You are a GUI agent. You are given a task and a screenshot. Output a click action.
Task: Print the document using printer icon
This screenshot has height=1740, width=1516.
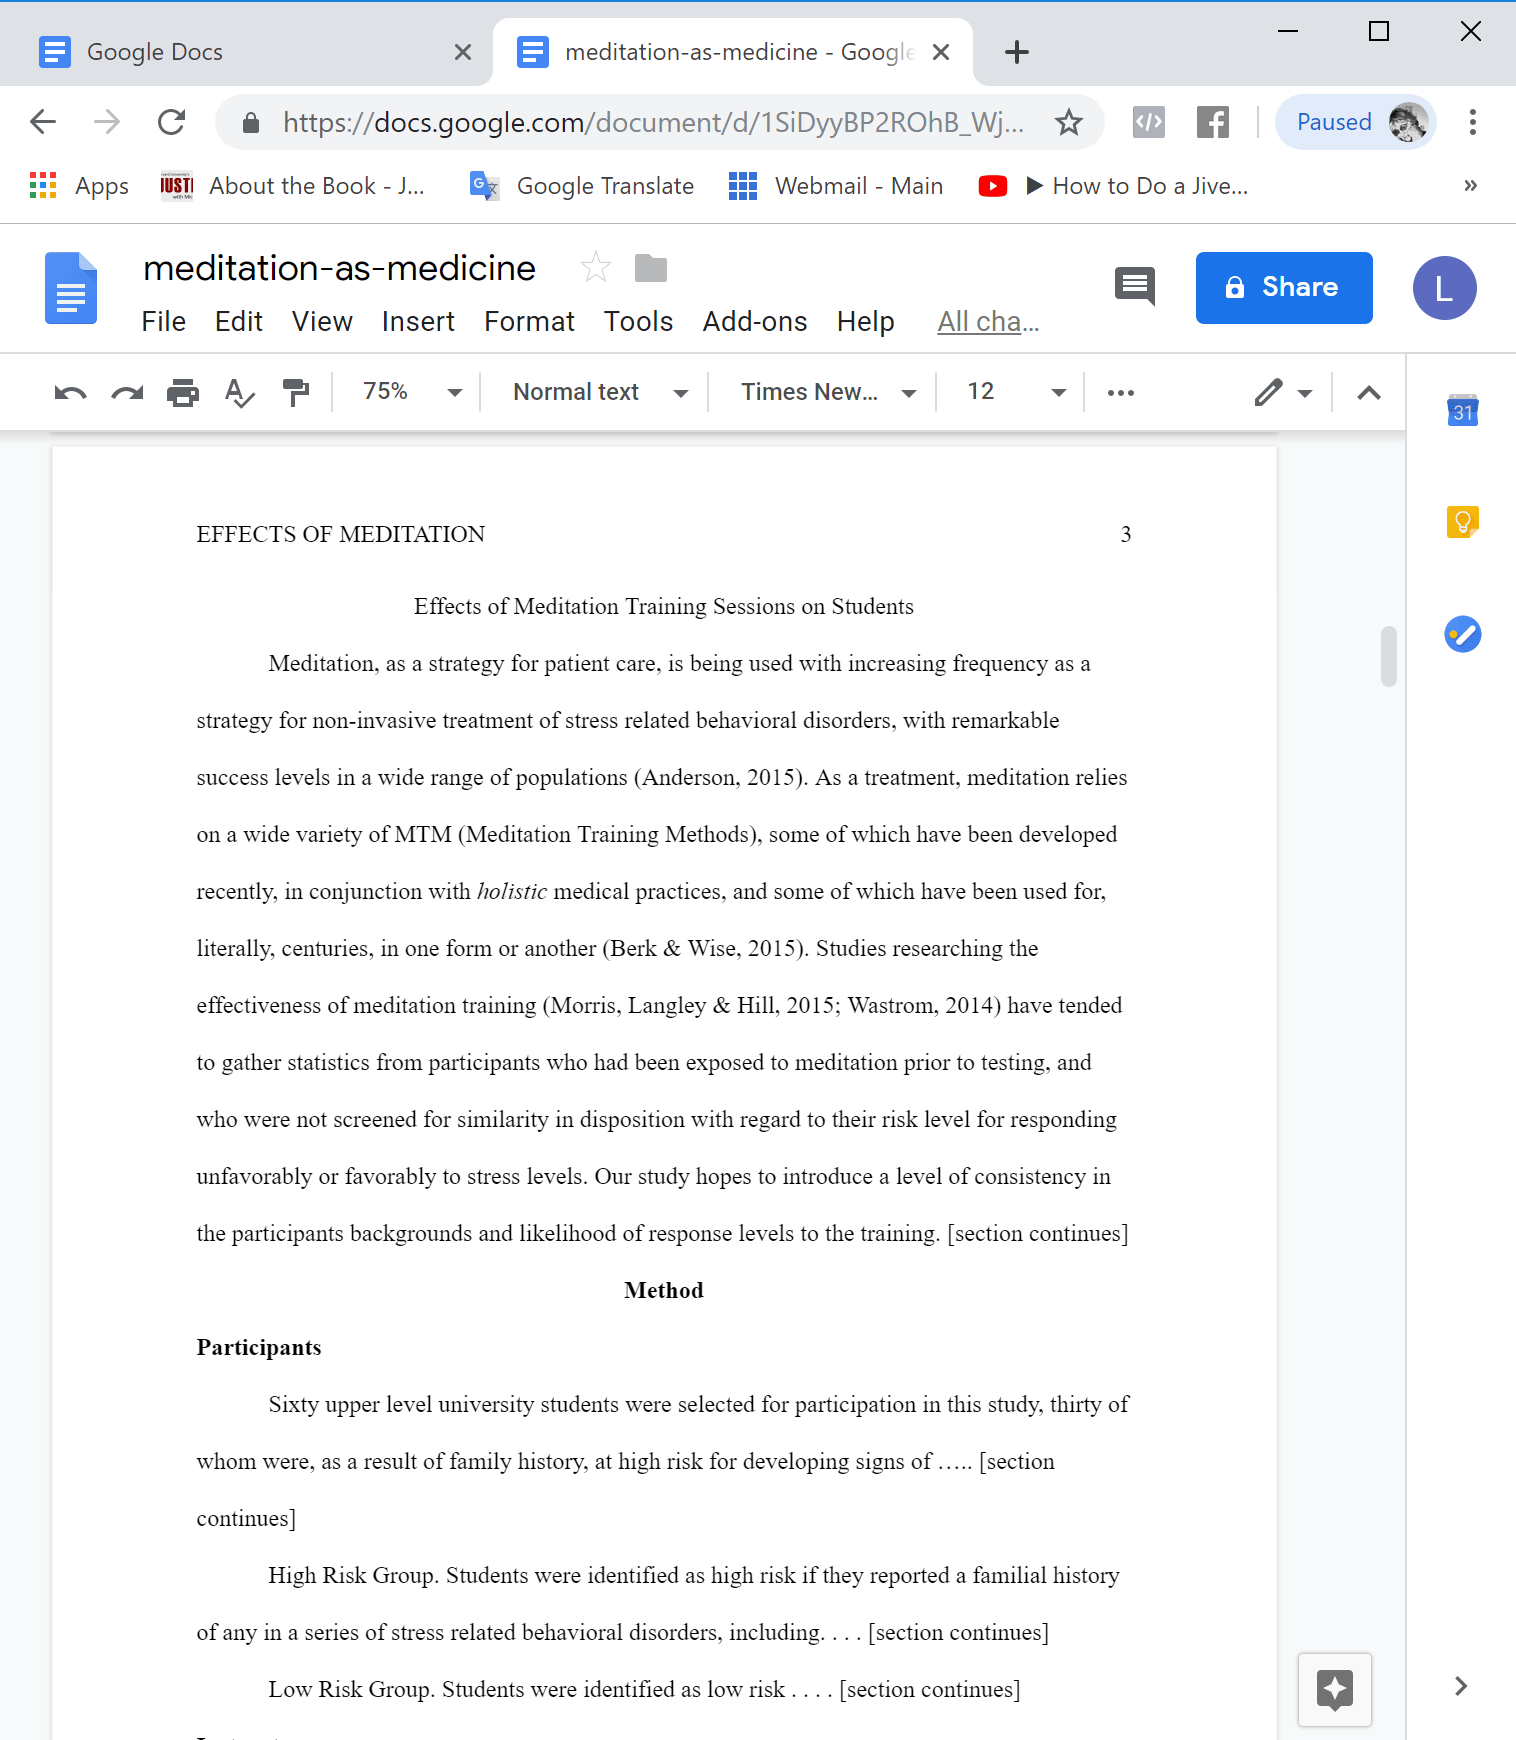183,393
